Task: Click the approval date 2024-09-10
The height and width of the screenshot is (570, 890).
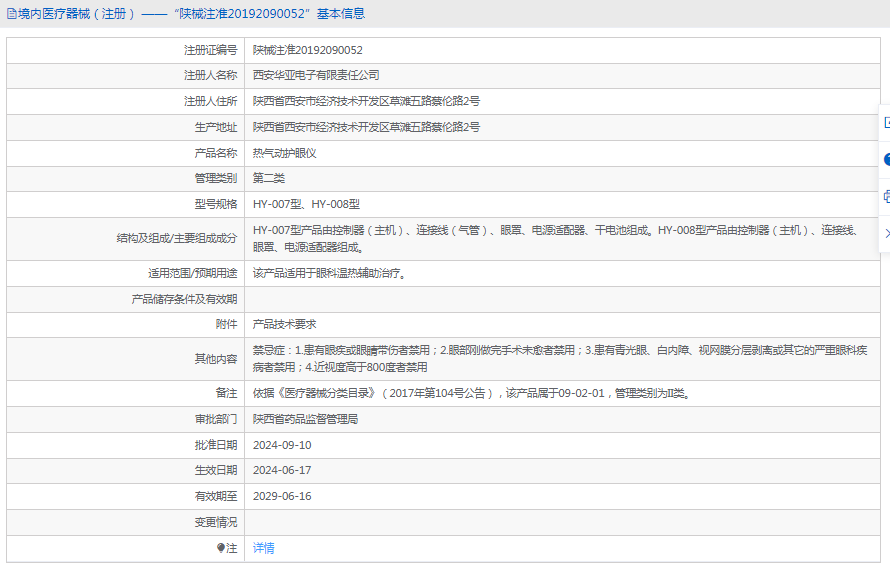Action: 282,445
